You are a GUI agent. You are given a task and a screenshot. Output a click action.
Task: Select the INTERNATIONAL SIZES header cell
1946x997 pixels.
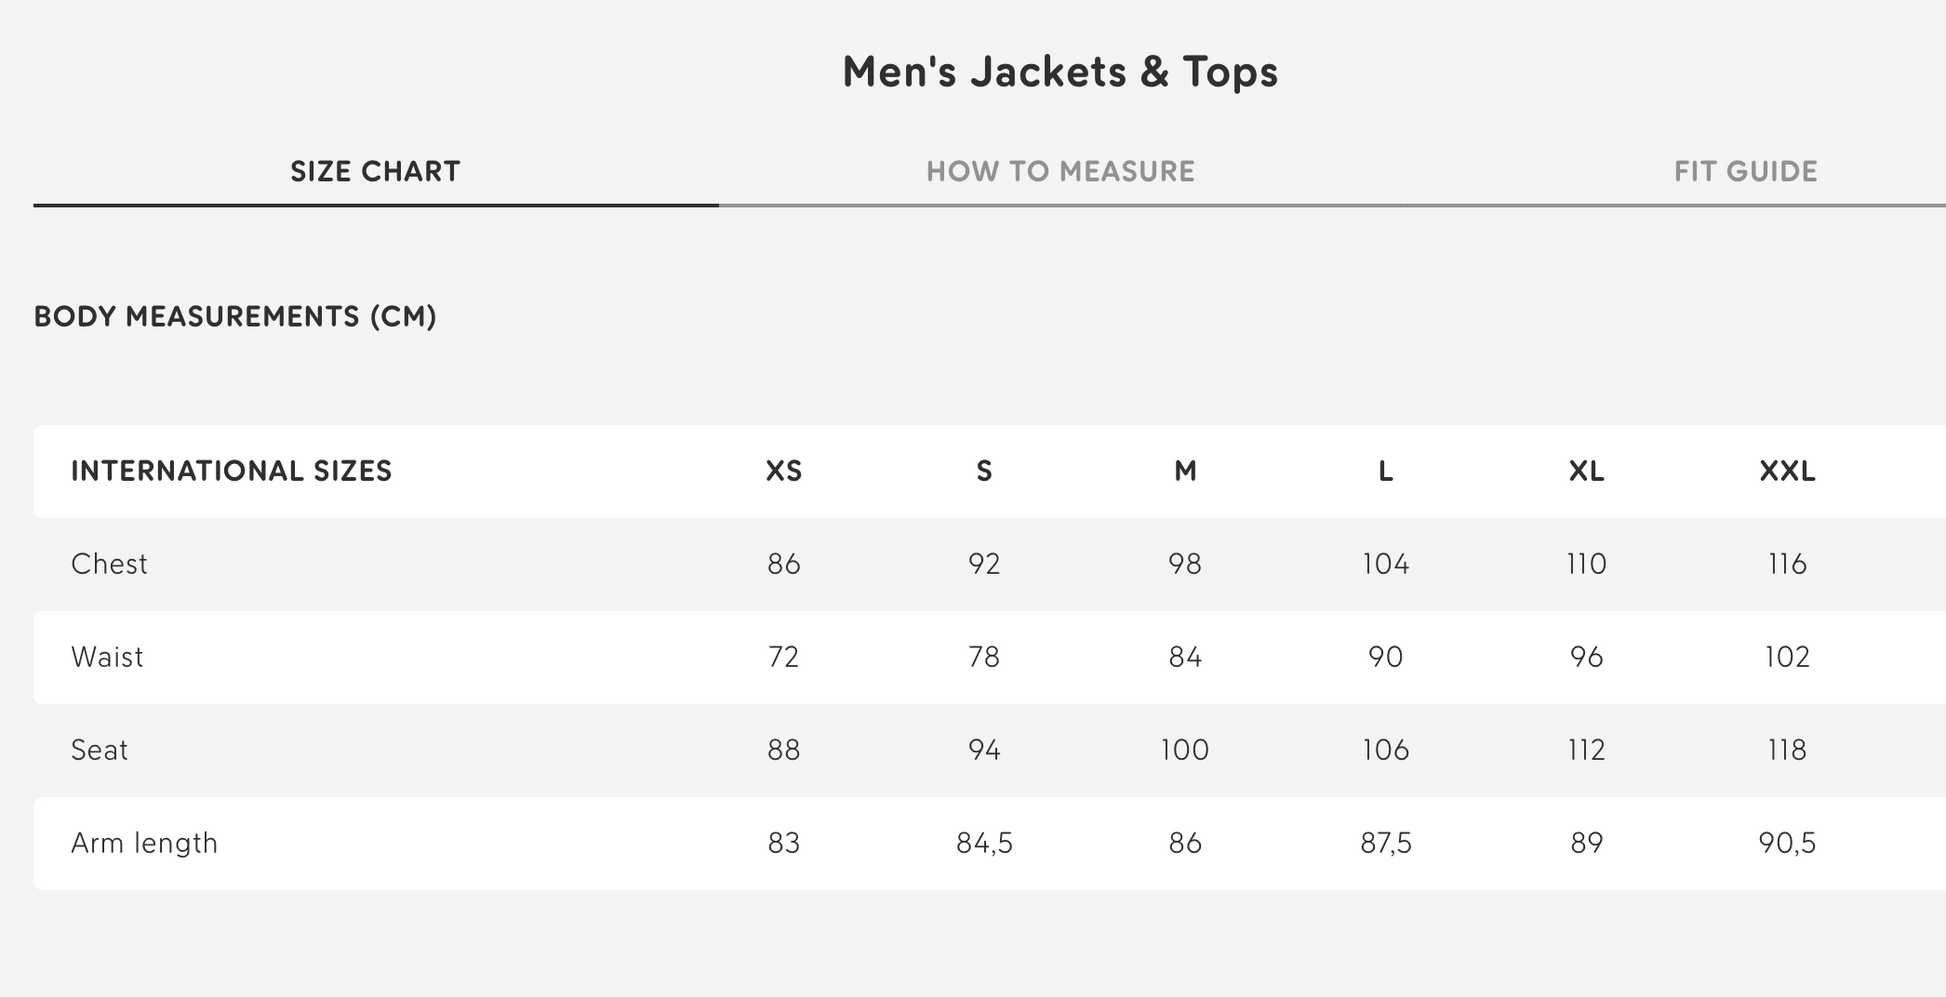tap(231, 471)
